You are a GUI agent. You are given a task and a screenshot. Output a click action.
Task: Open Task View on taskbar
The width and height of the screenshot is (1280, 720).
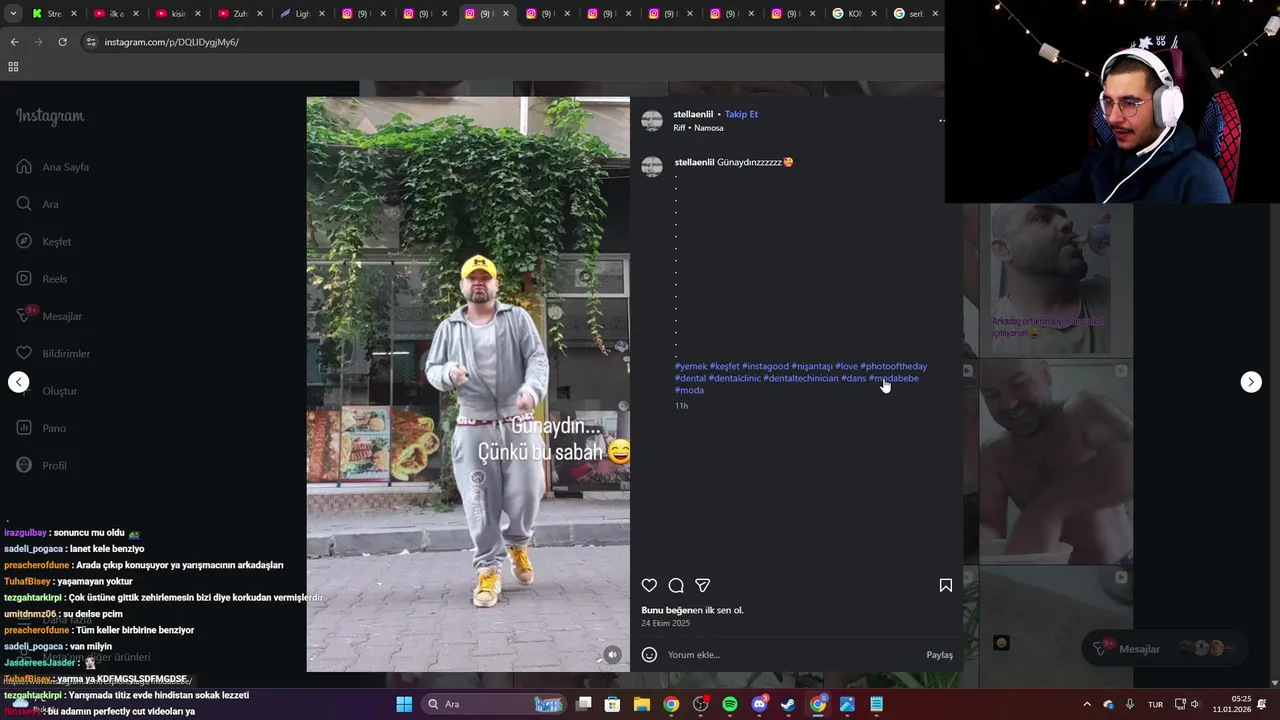coord(584,704)
